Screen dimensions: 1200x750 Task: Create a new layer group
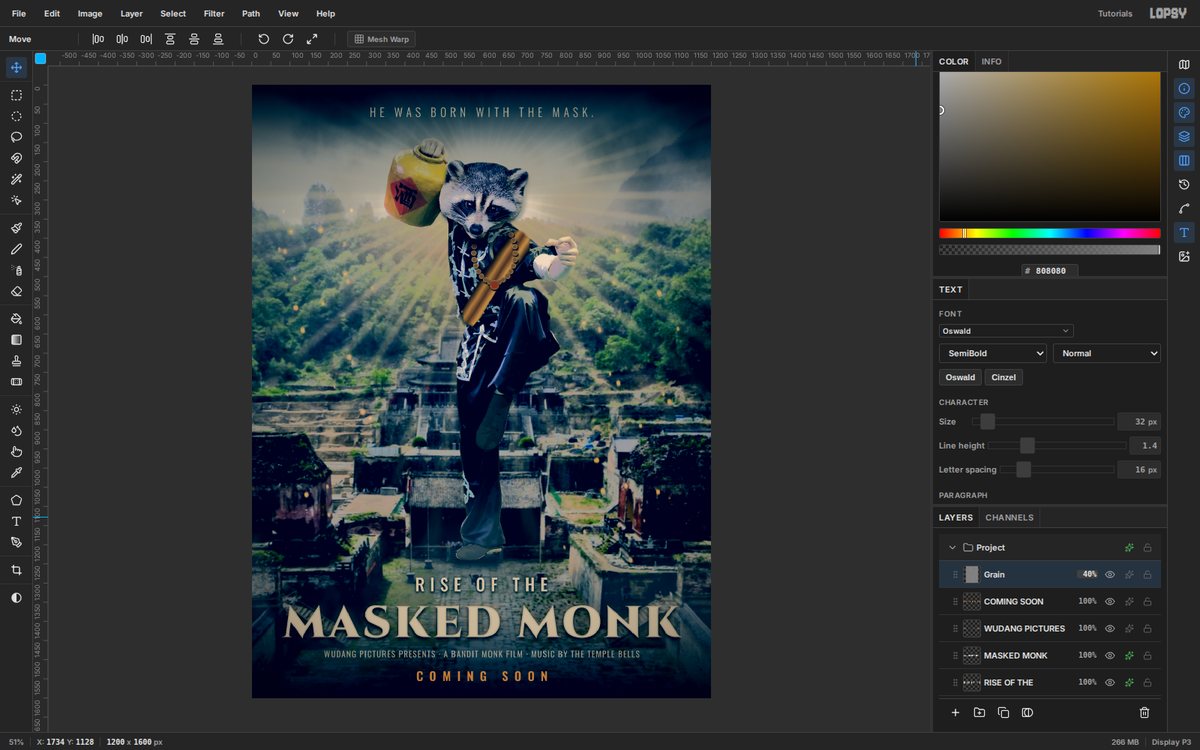click(979, 713)
